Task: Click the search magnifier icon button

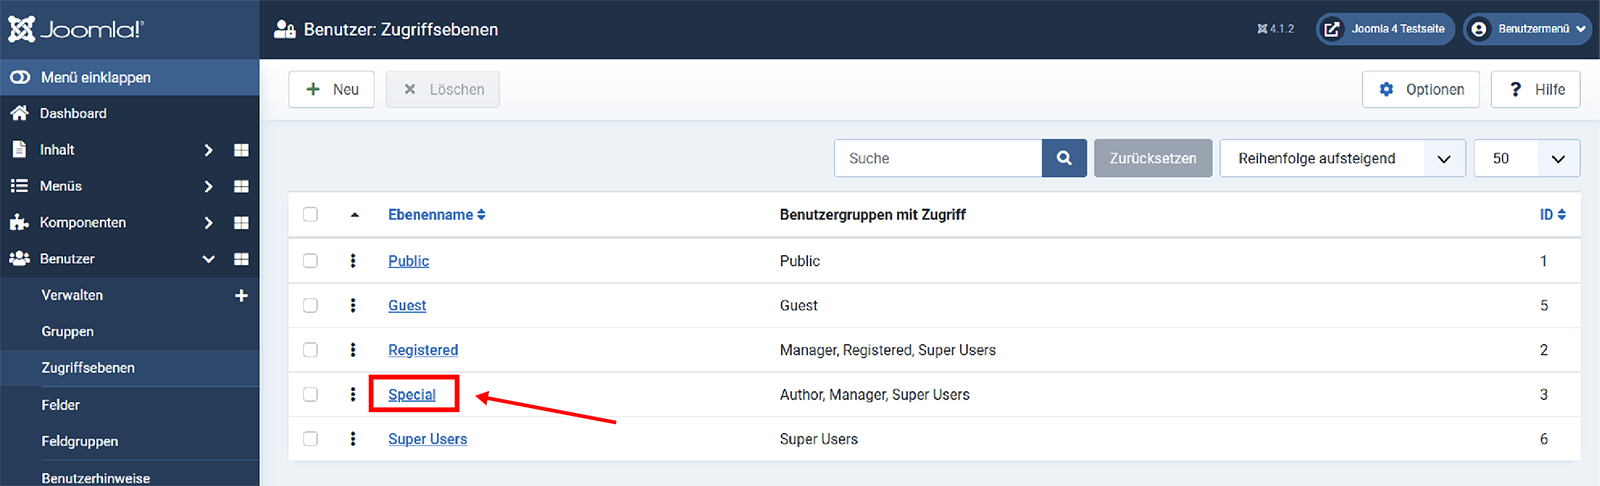Action: click(1064, 158)
